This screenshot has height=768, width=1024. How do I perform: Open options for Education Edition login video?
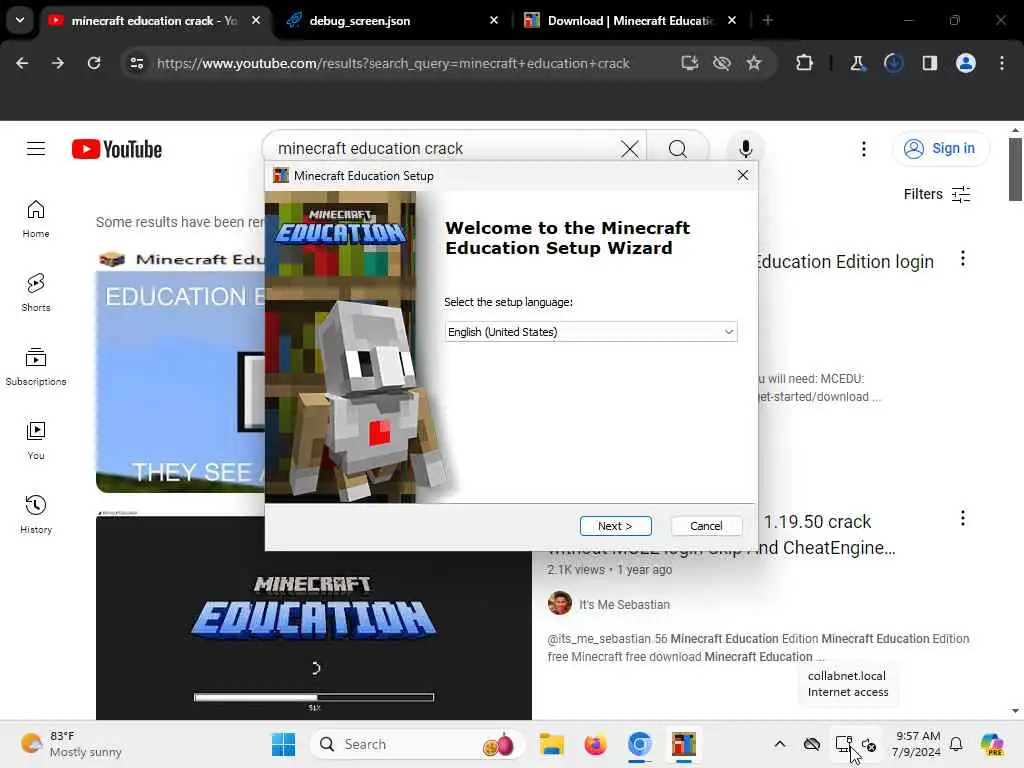click(963, 259)
